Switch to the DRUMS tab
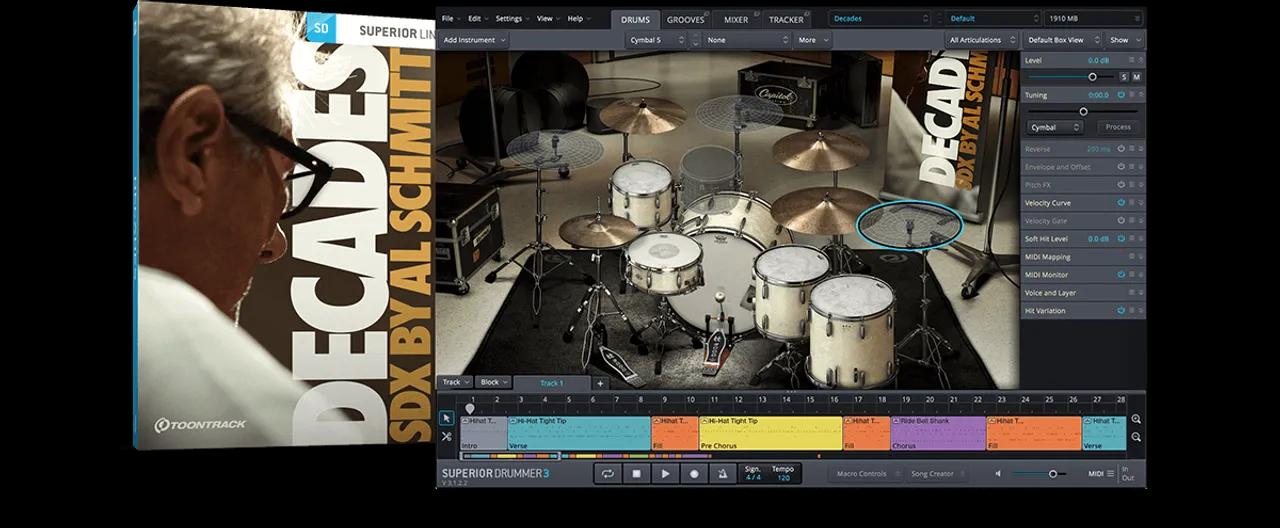Viewport: 1280px width, 528px height. pyautogui.click(x=635, y=19)
